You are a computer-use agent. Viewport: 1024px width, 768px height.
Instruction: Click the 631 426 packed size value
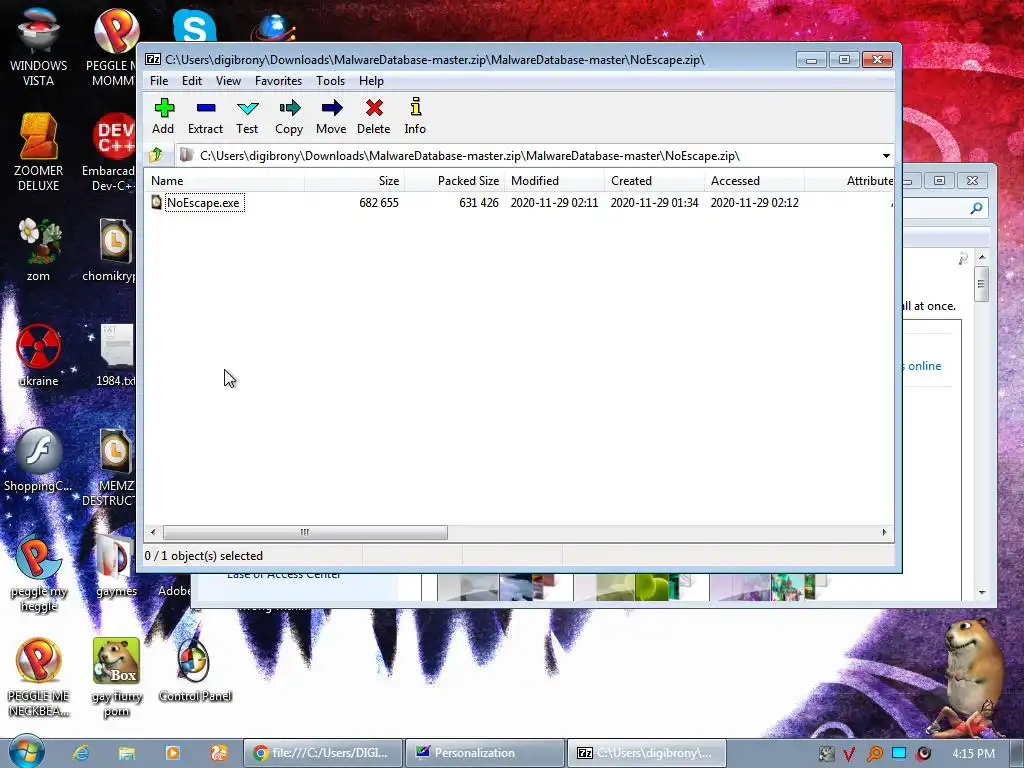(479, 202)
